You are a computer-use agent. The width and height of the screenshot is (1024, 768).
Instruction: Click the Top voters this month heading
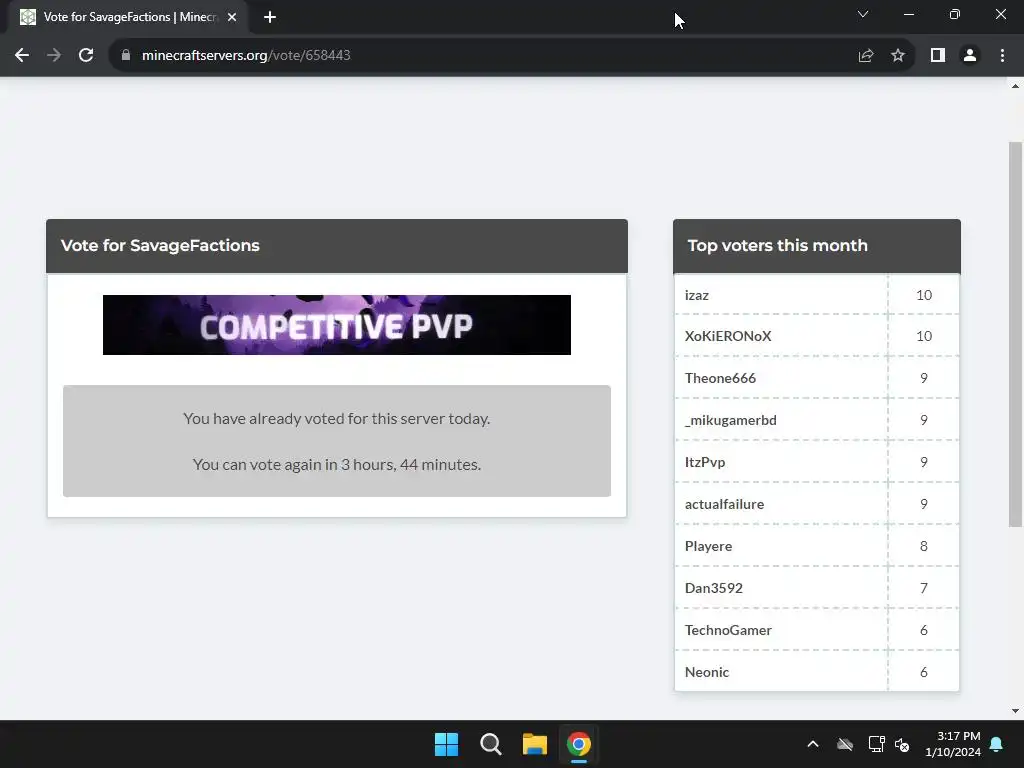click(x=778, y=246)
